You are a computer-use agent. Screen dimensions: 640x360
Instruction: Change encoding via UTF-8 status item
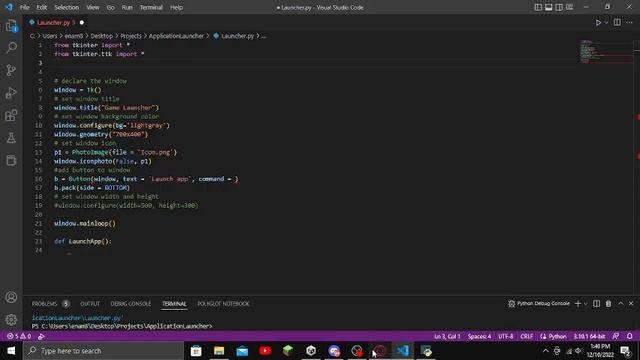(x=505, y=336)
